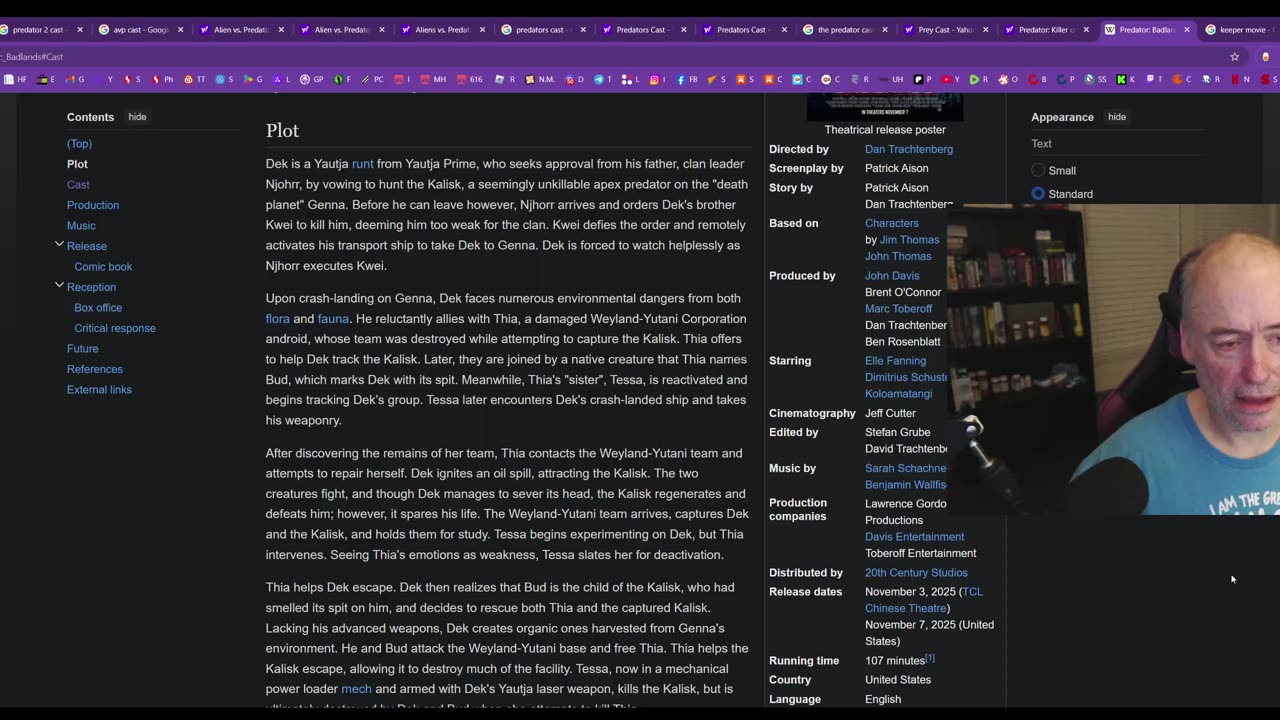Collapse the Release section in Contents
This screenshot has height=720, width=1280.
tap(59, 245)
